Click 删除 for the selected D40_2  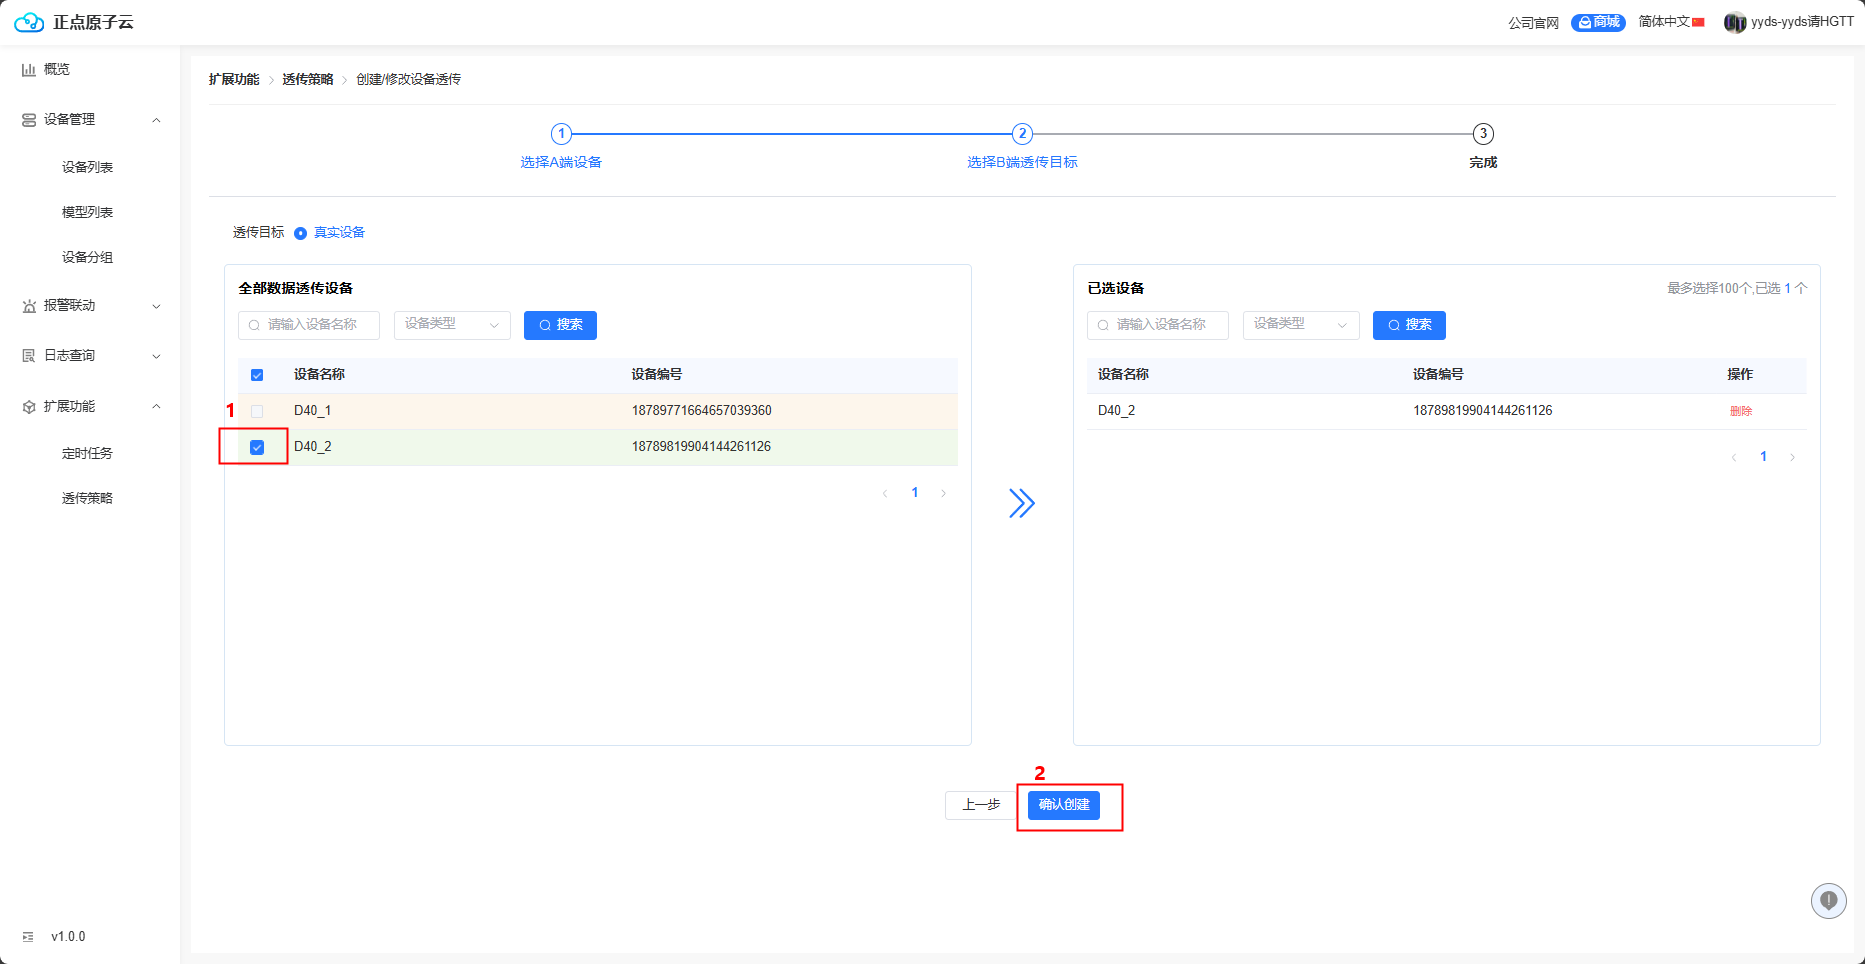pyautogui.click(x=1740, y=411)
